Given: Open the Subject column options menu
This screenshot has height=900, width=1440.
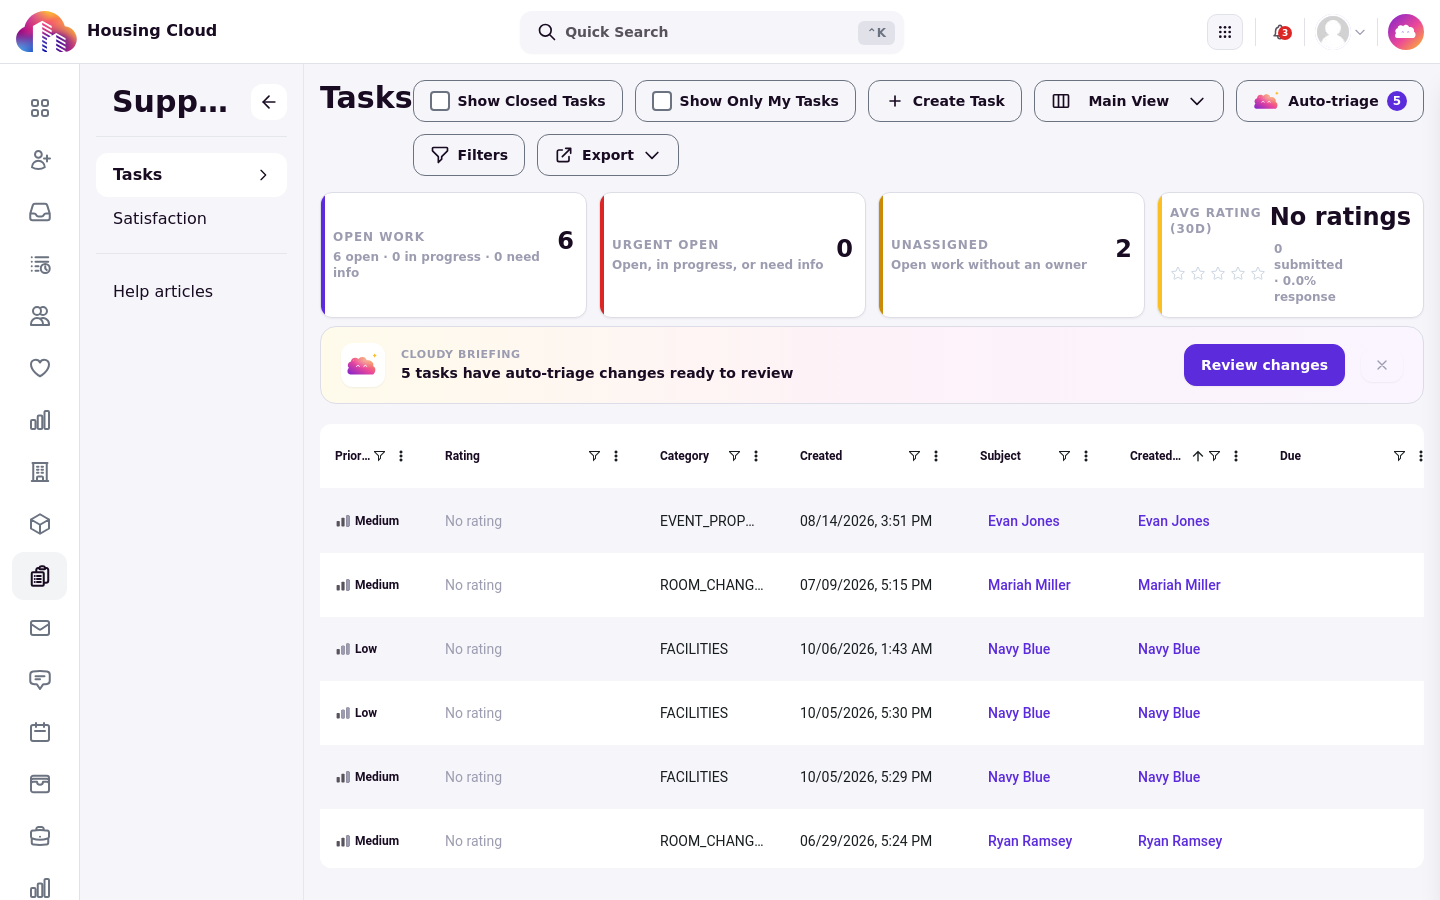Looking at the screenshot, I should tap(1086, 456).
